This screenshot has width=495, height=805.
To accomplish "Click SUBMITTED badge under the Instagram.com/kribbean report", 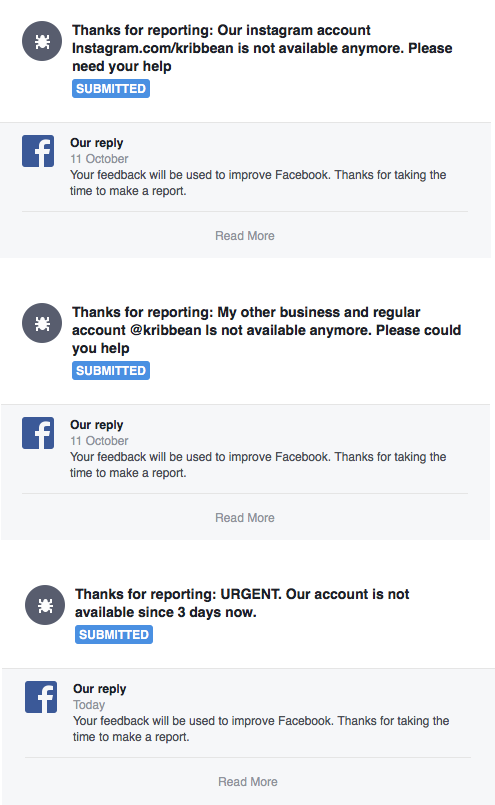I will tap(111, 88).
